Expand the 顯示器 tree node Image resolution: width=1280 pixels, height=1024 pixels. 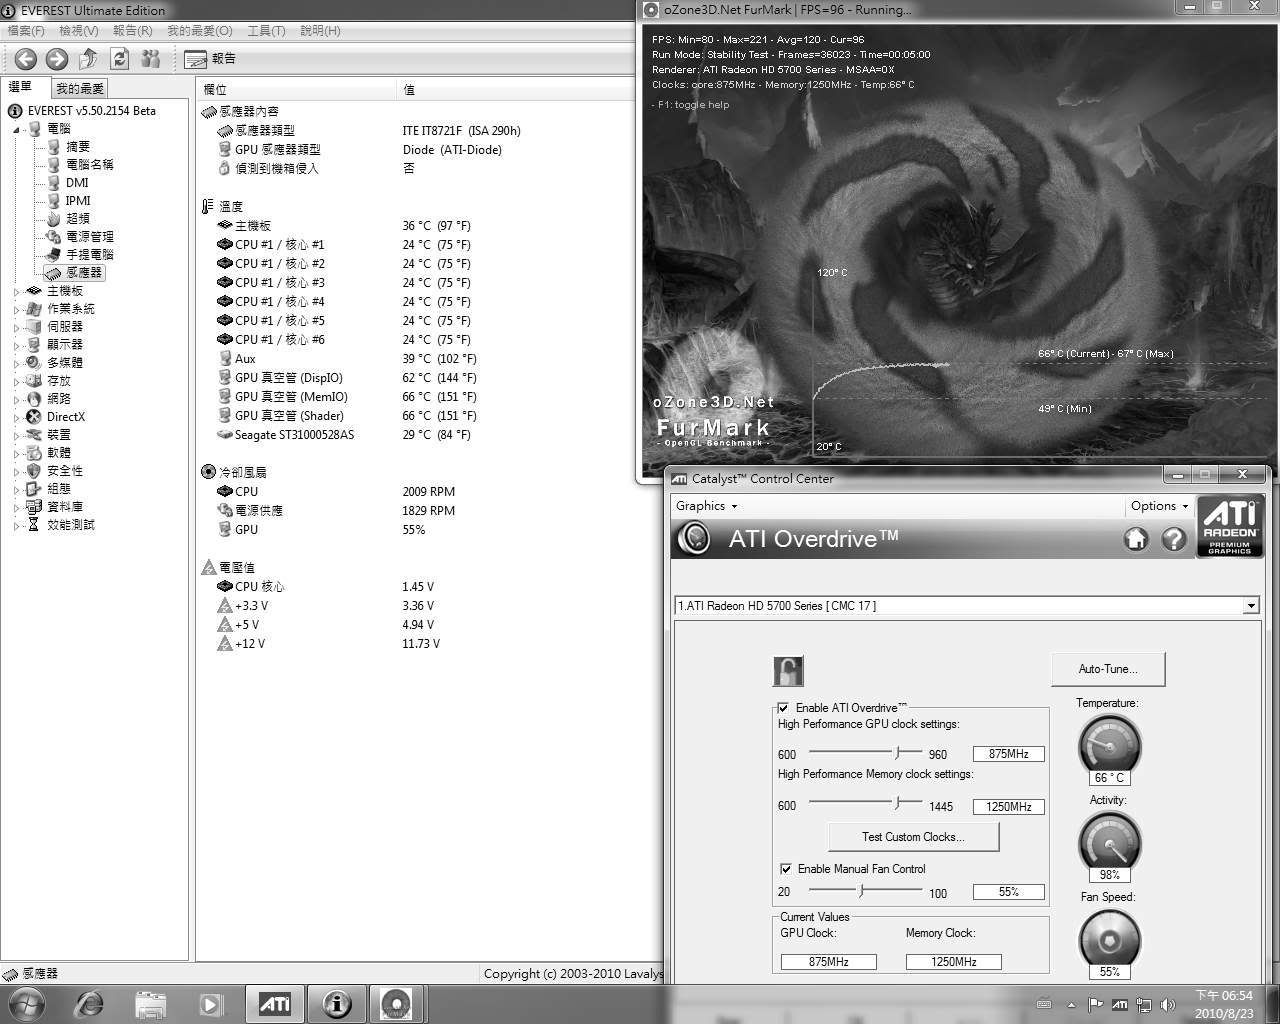click(17, 345)
